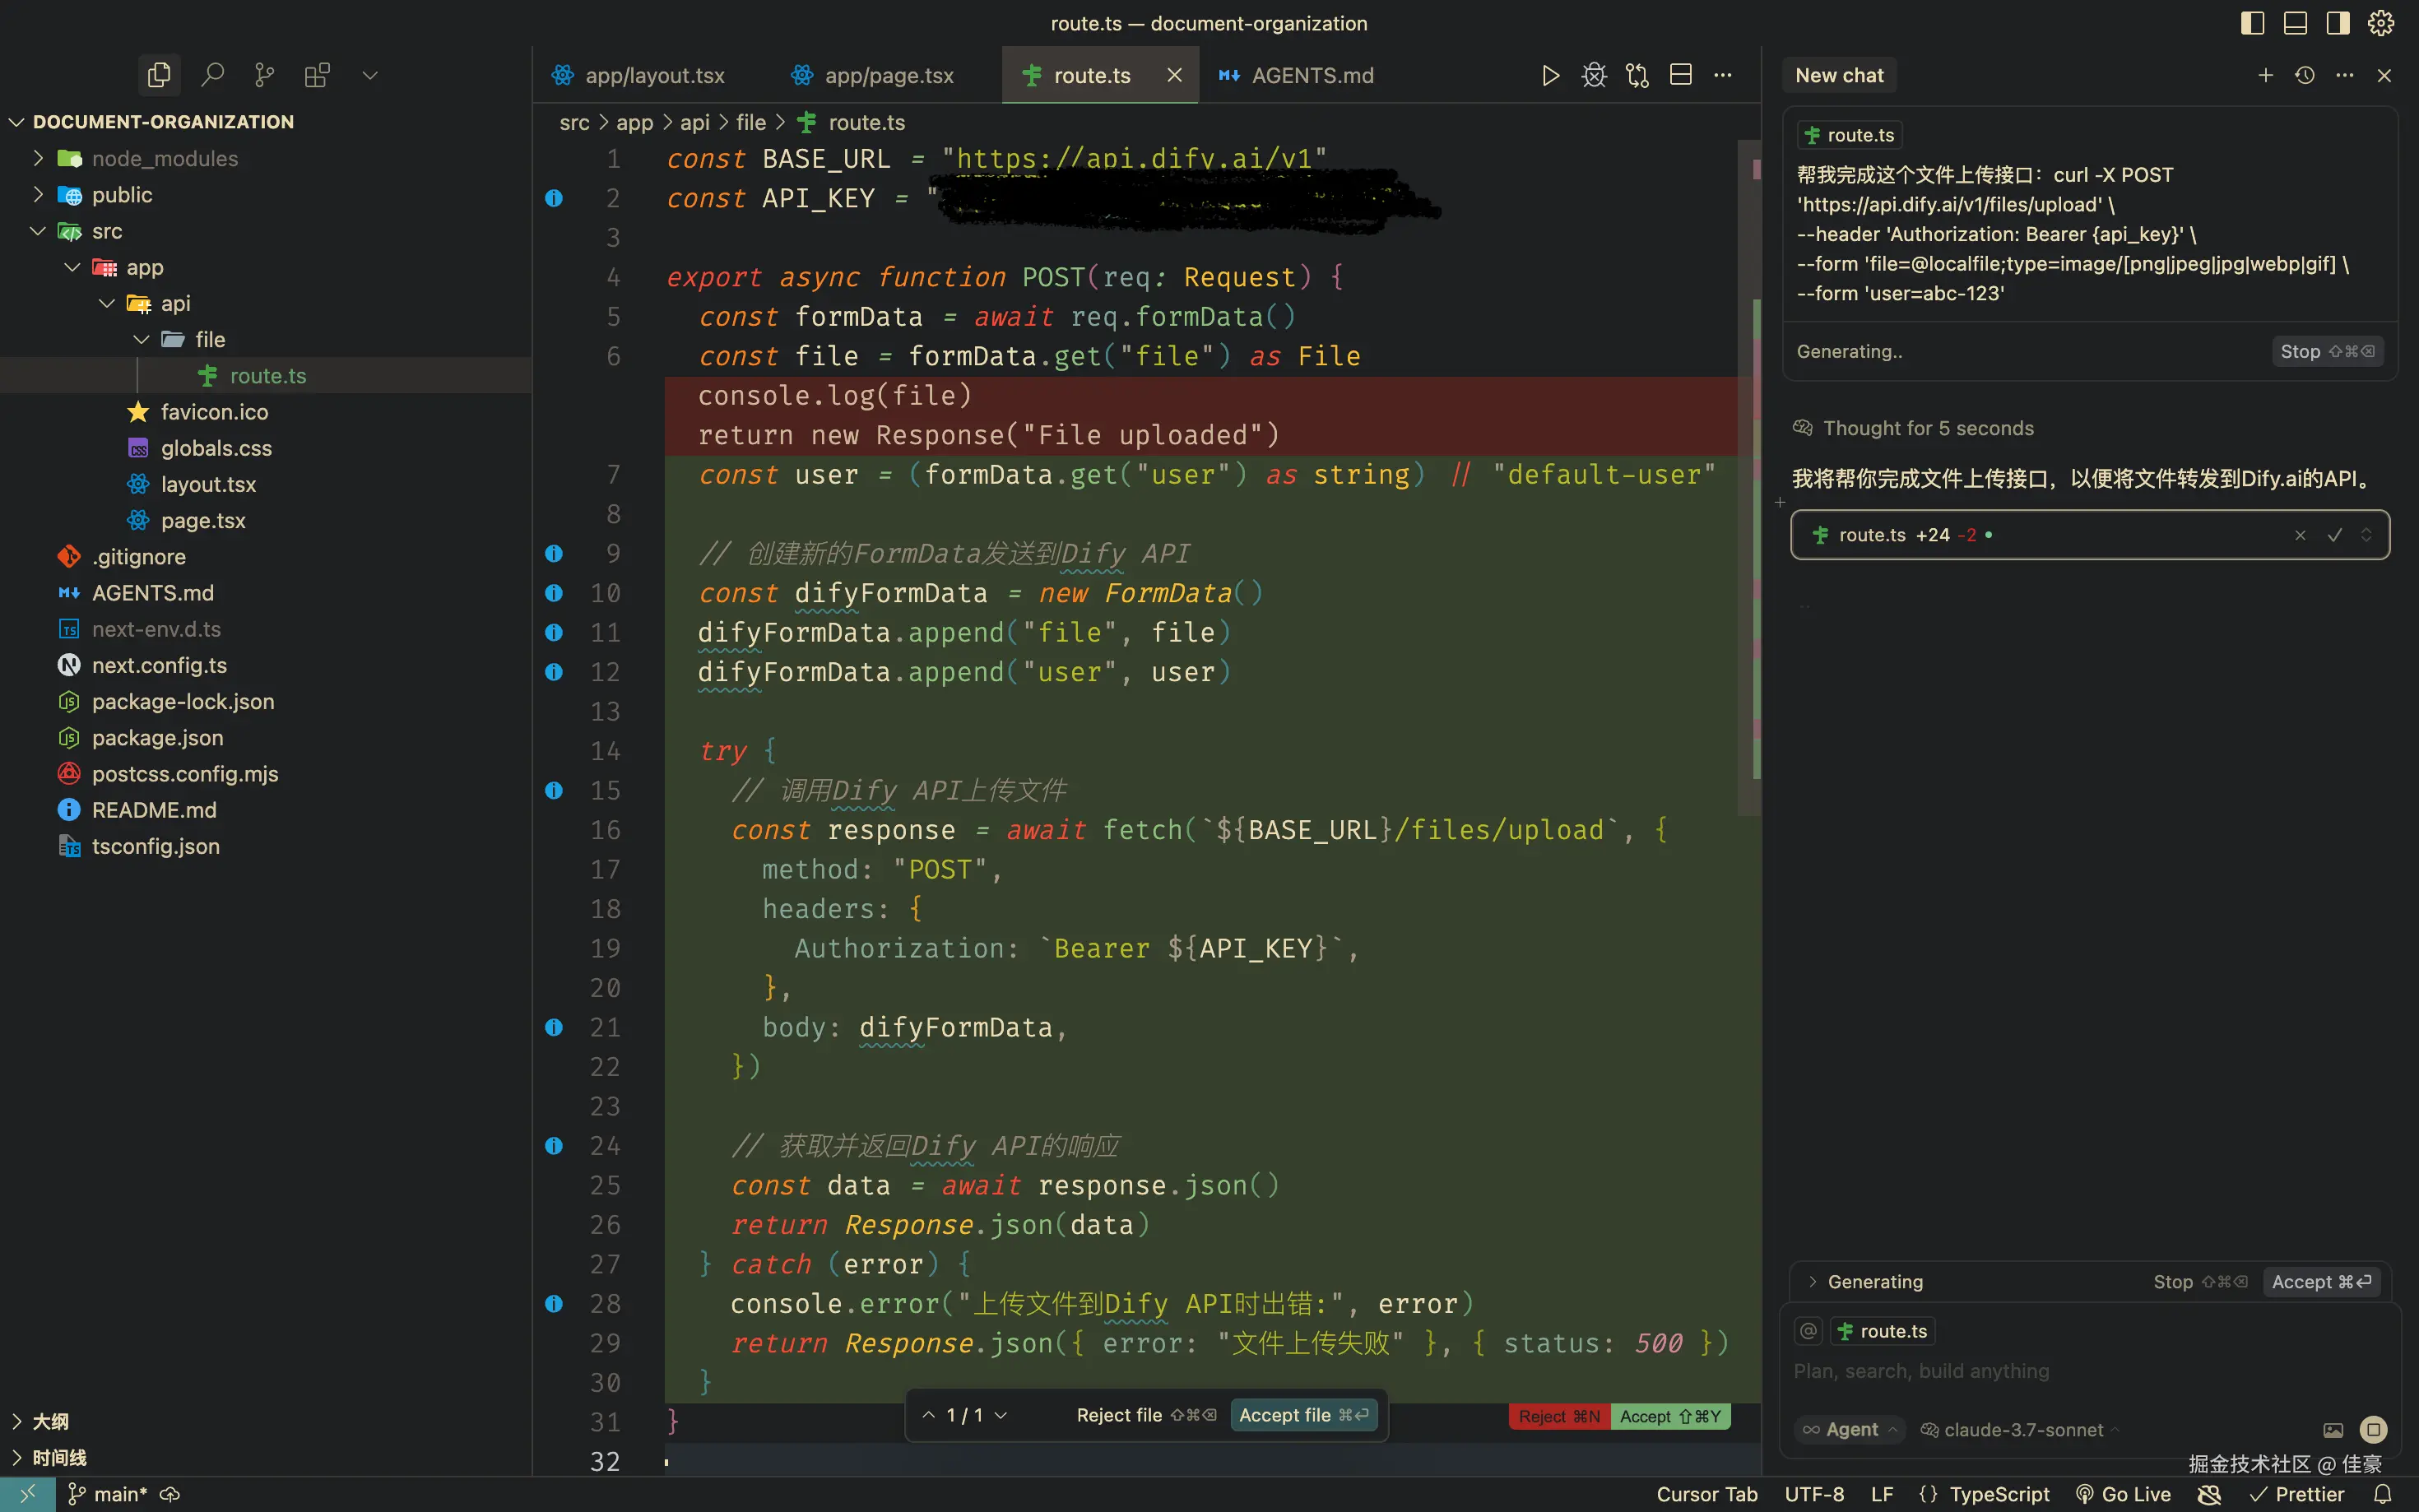Open the Extensions view icon
2419x1512 pixels.
click(x=317, y=75)
